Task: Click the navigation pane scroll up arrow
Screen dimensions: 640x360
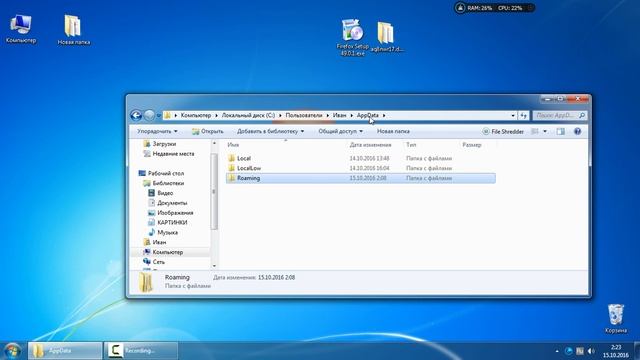Action: pos(214,143)
